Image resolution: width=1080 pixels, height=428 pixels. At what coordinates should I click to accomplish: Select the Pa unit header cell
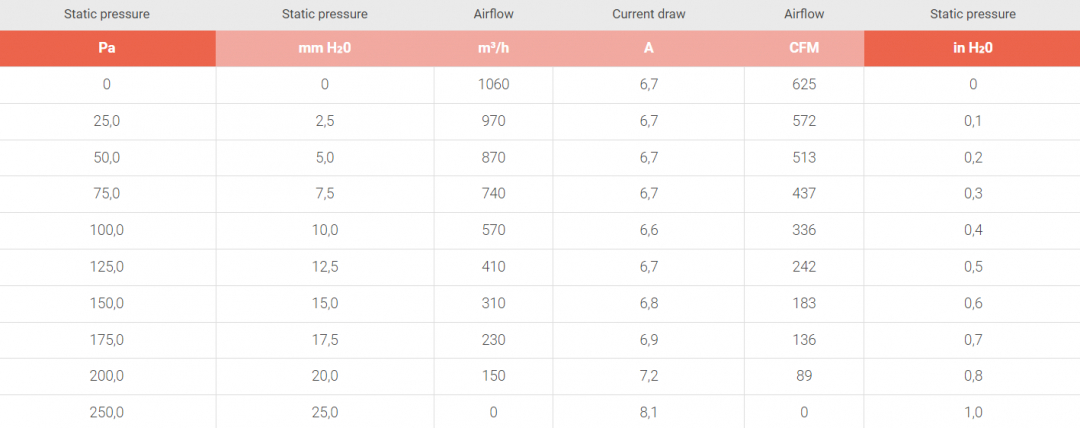[107, 48]
